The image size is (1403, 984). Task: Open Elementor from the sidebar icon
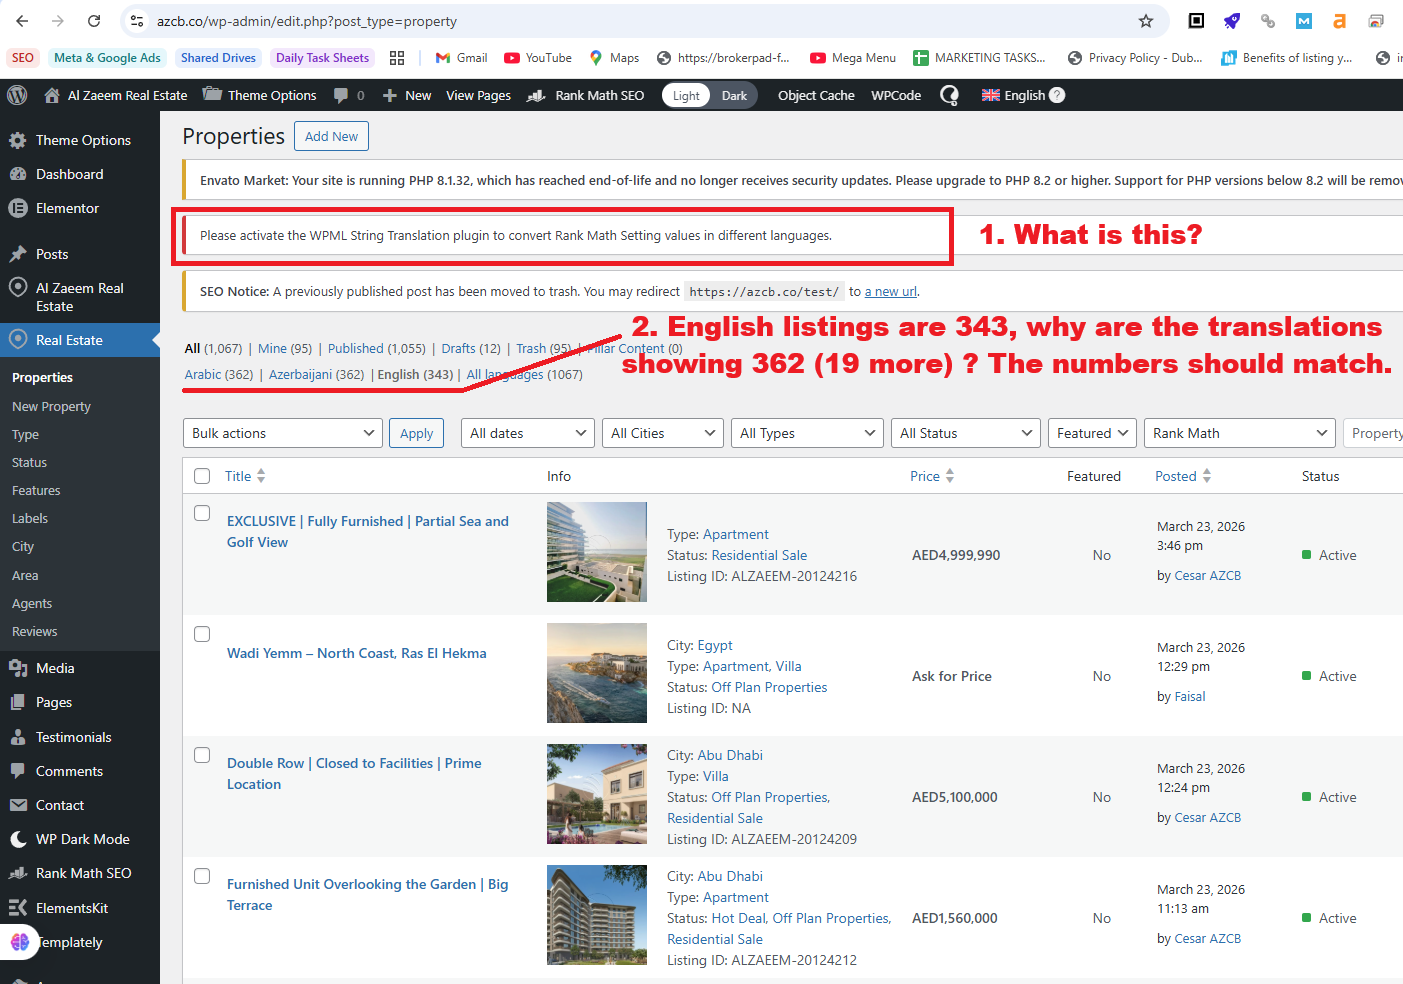point(18,208)
